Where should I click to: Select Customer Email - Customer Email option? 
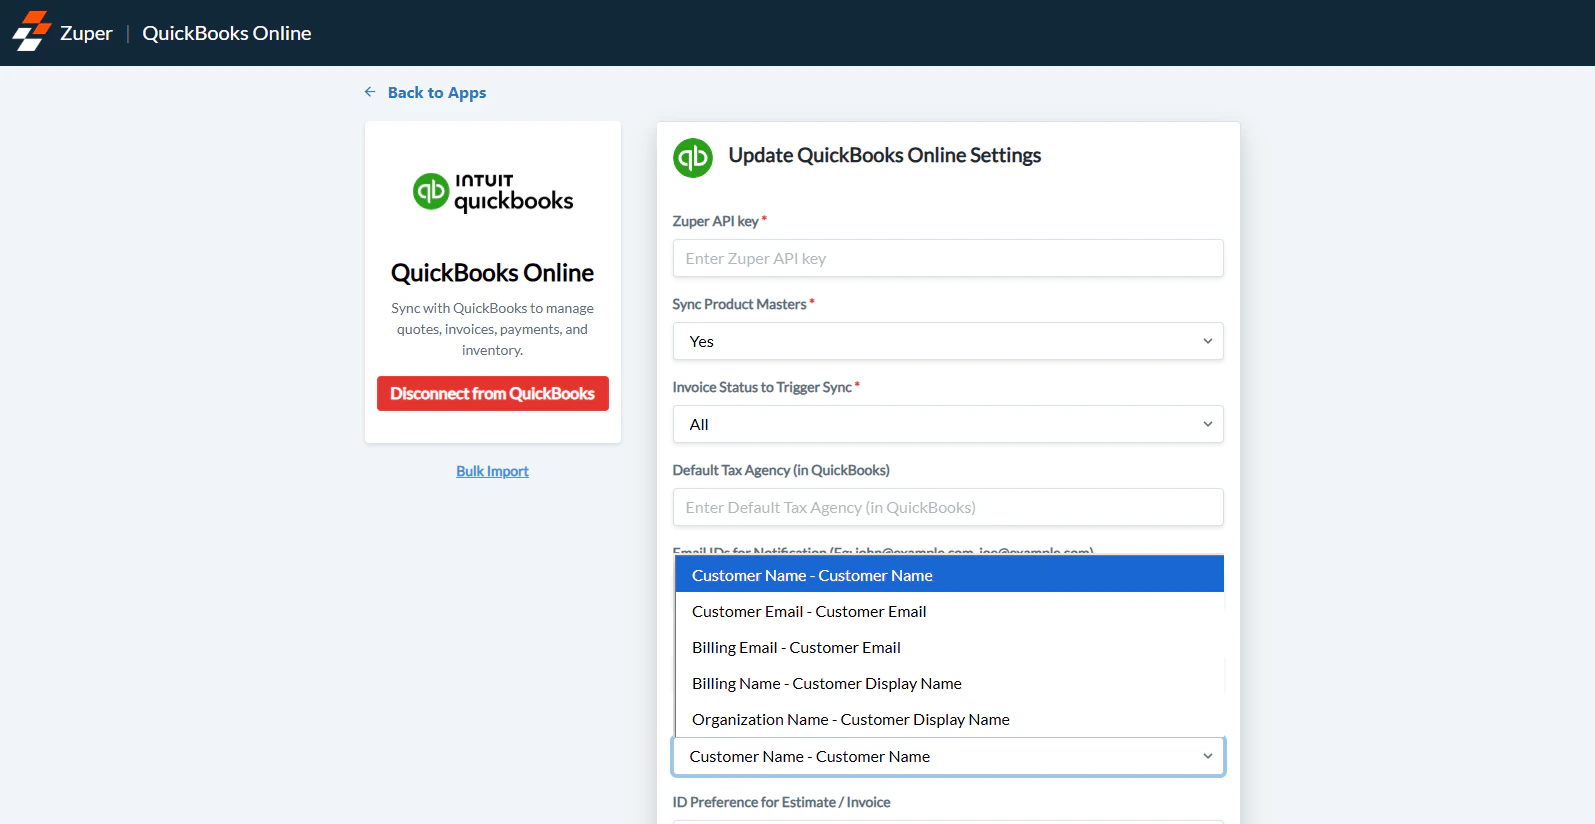[950, 611]
